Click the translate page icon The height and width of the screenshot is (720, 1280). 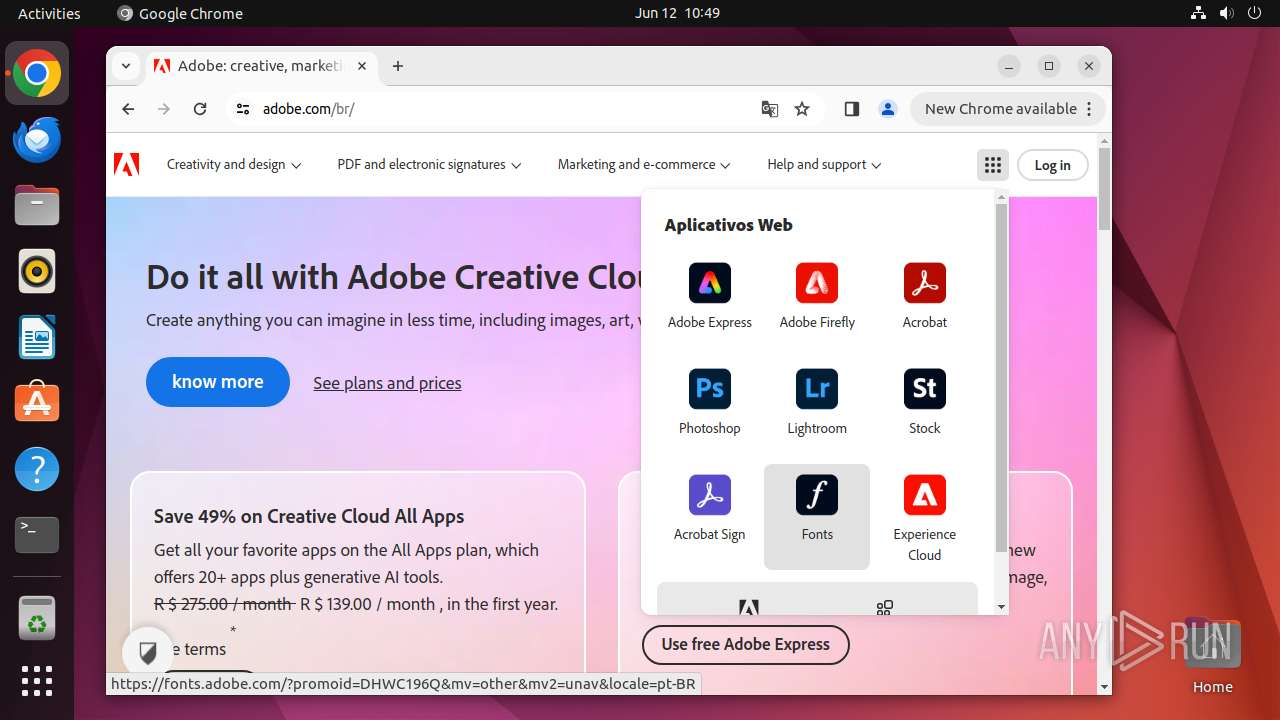point(770,109)
